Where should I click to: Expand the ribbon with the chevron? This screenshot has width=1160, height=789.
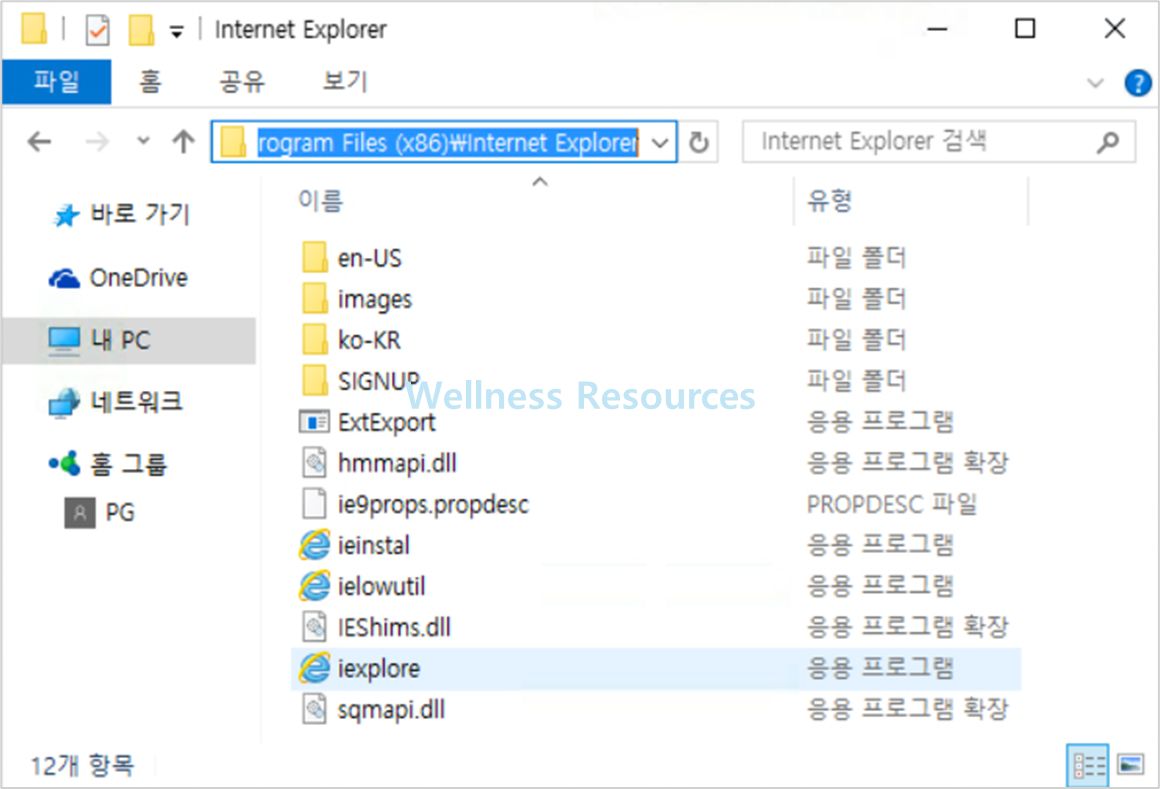(x=1095, y=83)
